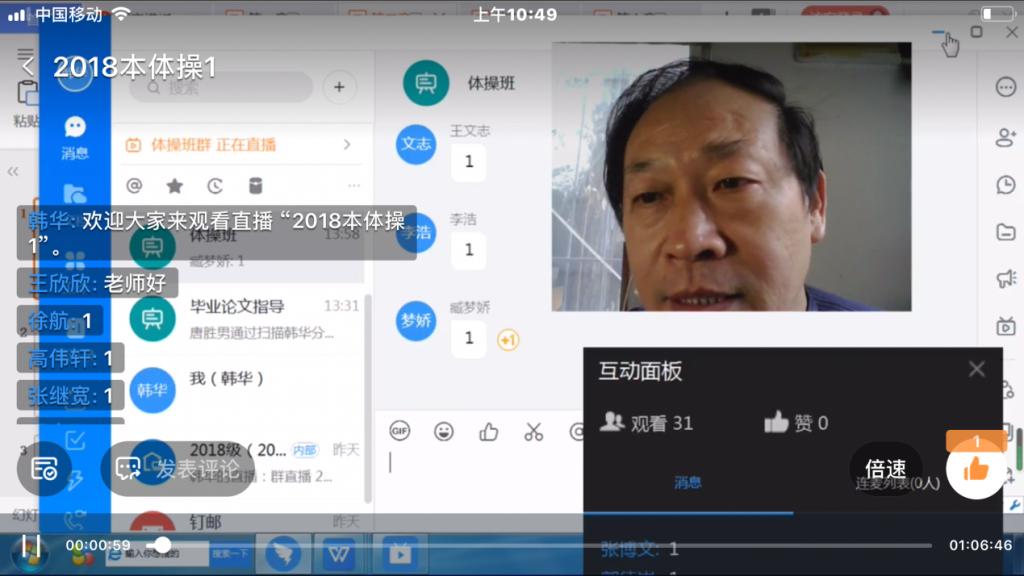
Task: Click the video progress slider handle
Action: (161, 545)
